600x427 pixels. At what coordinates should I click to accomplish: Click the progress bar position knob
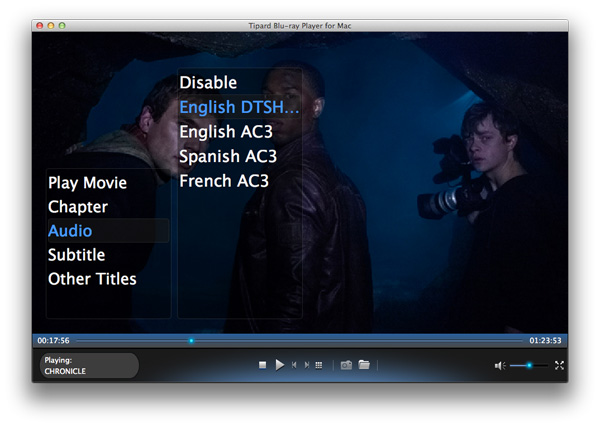[x=191, y=341]
